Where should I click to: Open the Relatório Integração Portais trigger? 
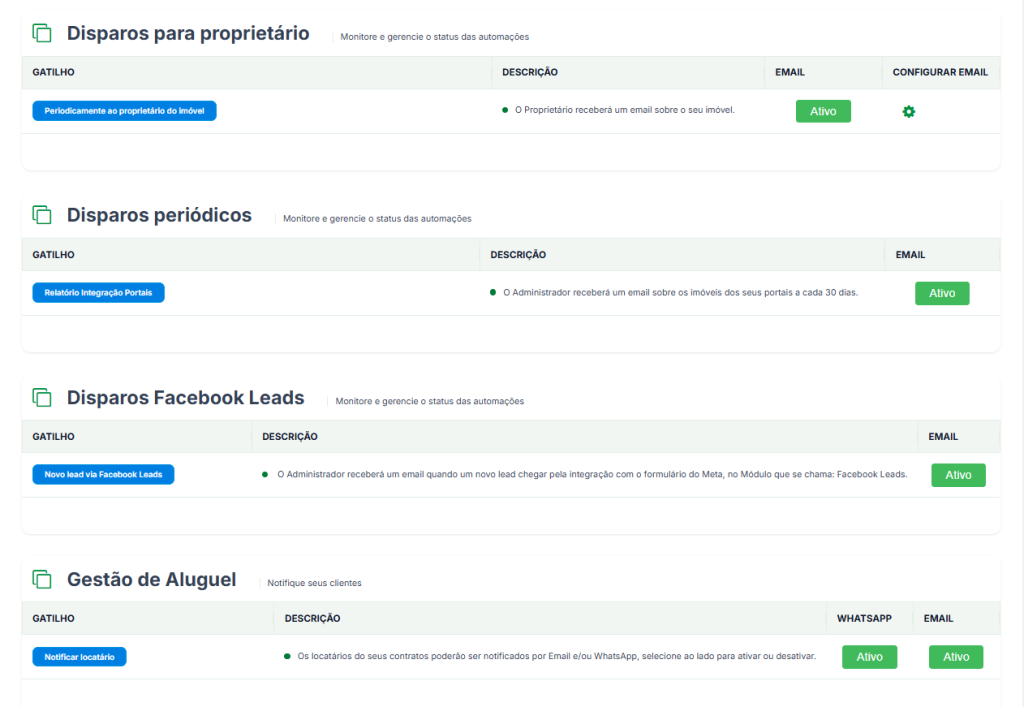(99, 292)
